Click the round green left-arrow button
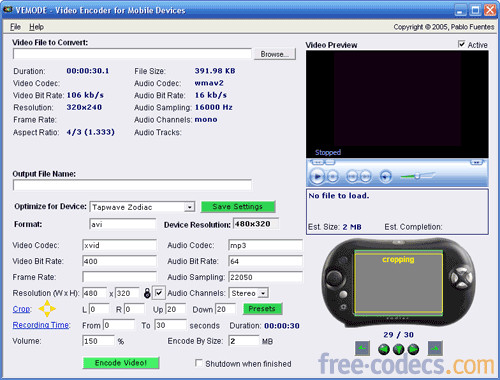500x380 pixels. 384,349
